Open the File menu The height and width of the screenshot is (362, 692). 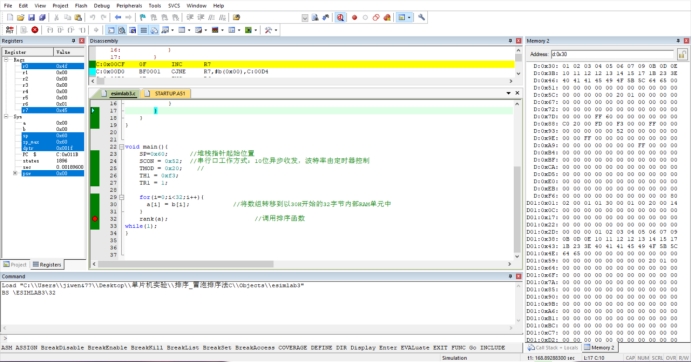click(8, 6)
